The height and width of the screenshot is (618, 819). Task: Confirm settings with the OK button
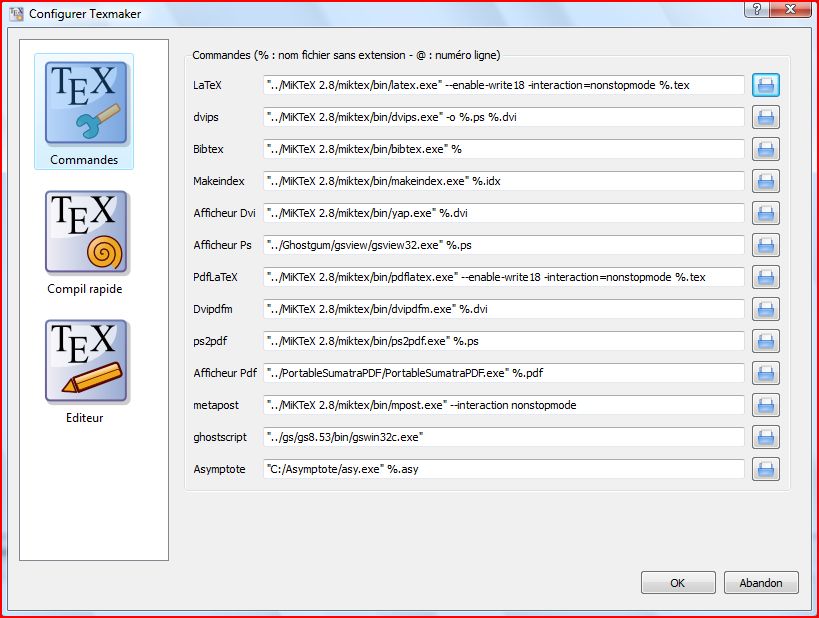click(x=678, y=582)
